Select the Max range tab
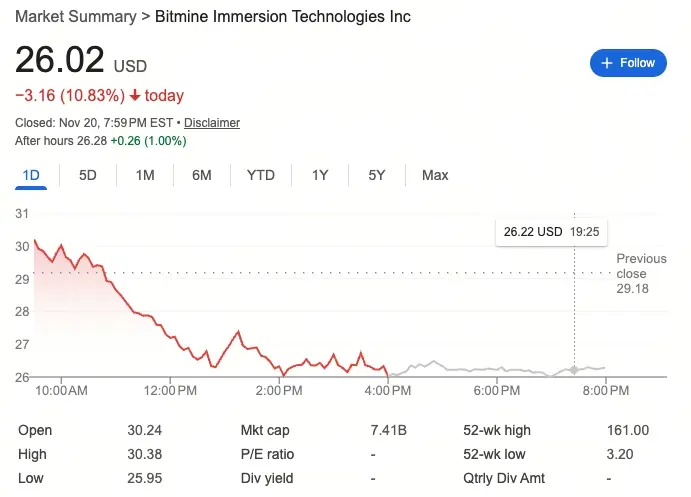 click(x=435, y=176)
